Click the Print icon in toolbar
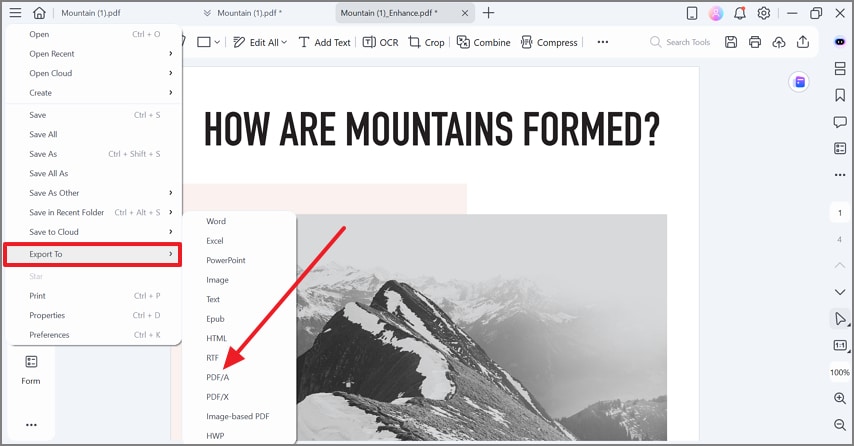 click(x=755, y=42)
